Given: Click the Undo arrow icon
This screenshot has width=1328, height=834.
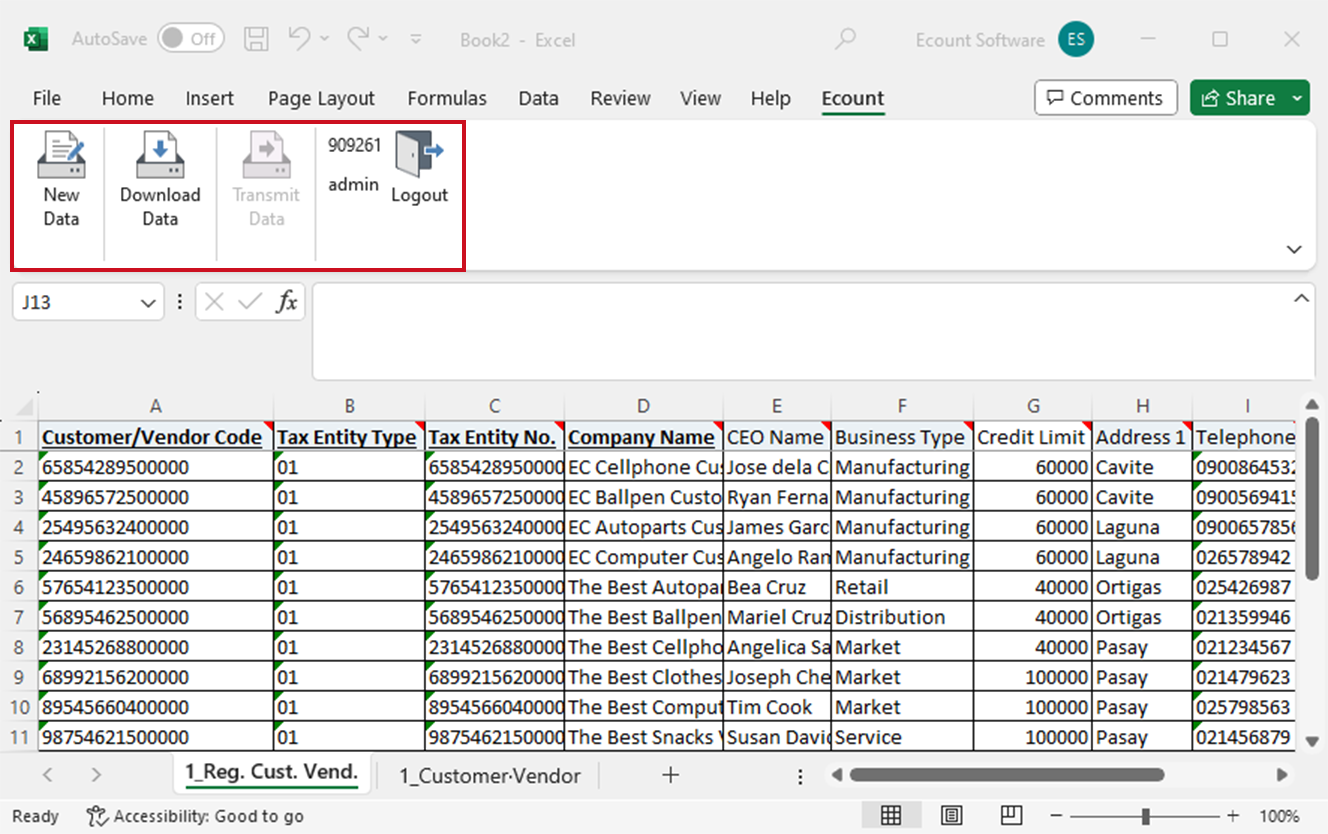Looking at the screenshot, I should point(299,39).
